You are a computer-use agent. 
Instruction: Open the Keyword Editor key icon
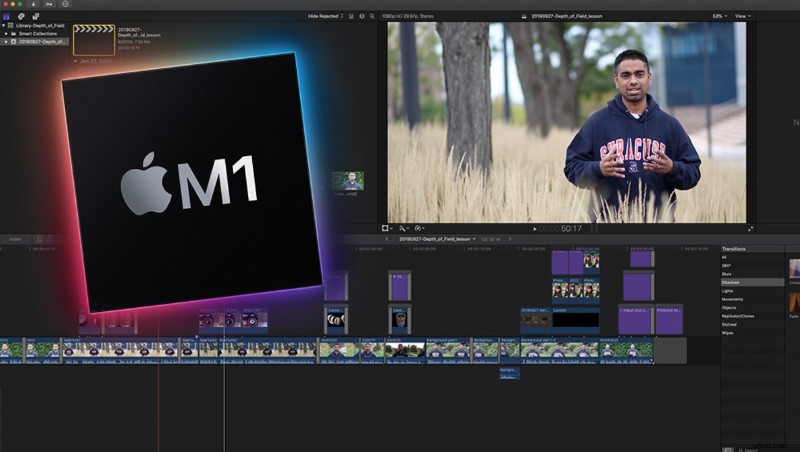[x=49, y=4]
